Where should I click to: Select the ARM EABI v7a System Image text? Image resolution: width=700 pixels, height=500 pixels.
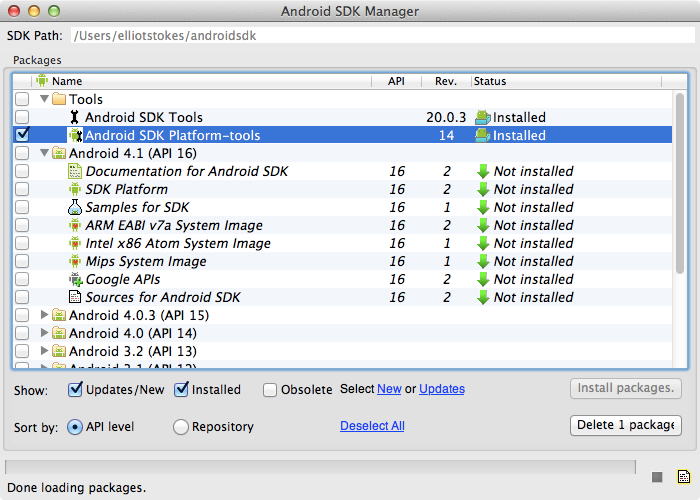click(174, 225)
